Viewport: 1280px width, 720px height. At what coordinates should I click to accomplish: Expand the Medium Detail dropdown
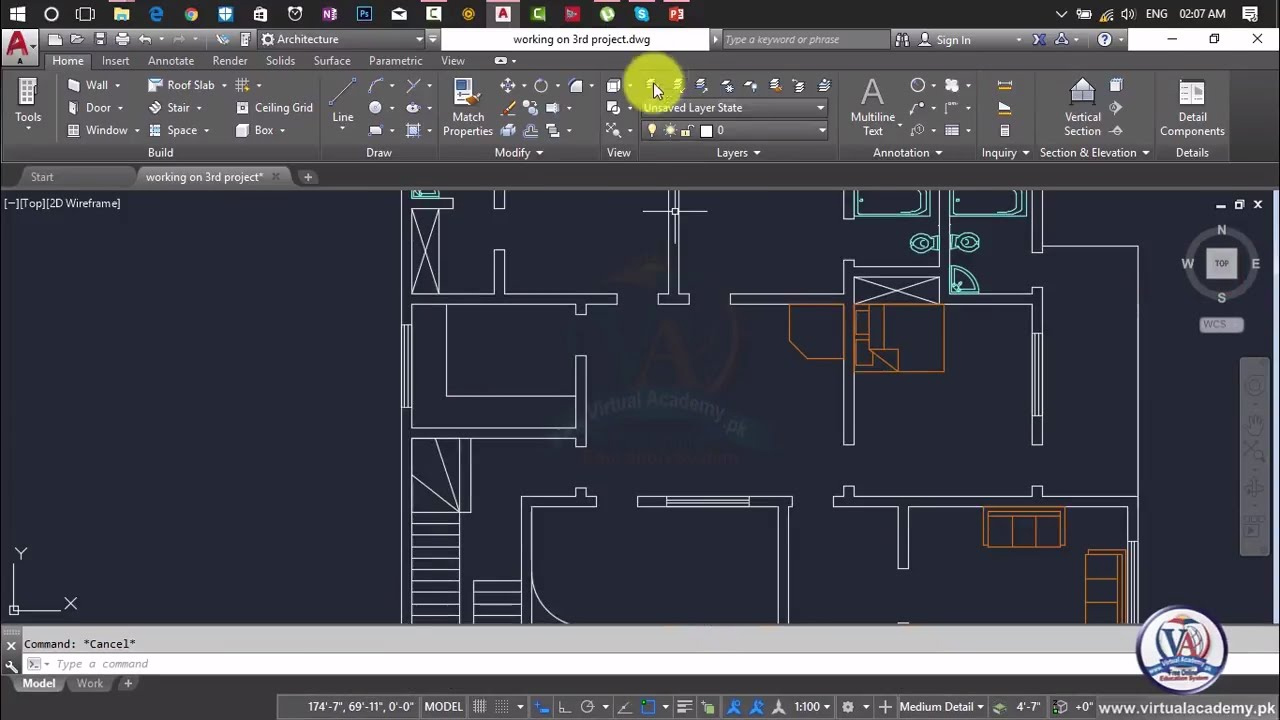[x=943, y=707]
